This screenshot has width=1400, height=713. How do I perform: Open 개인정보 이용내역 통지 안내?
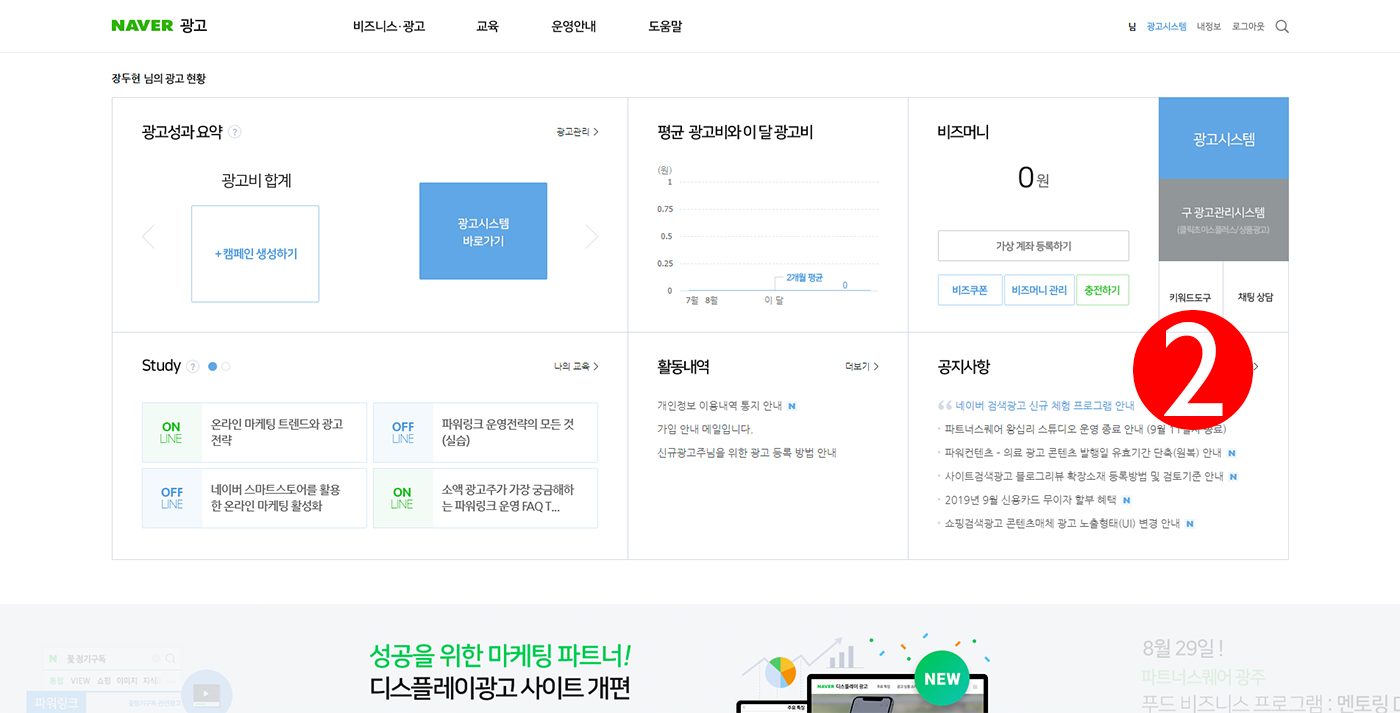[x=720, y=406]
